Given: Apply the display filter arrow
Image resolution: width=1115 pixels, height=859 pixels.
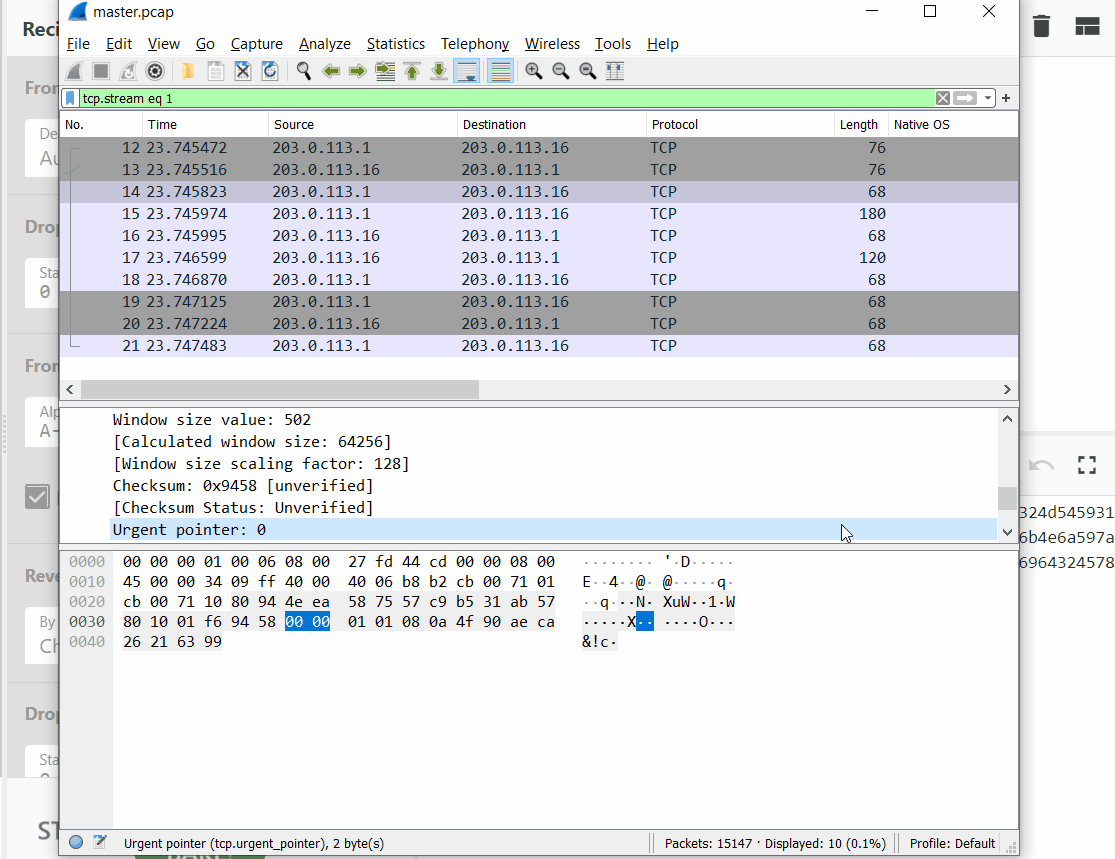Looking at the screenshot, I should [x=965, y=98].
